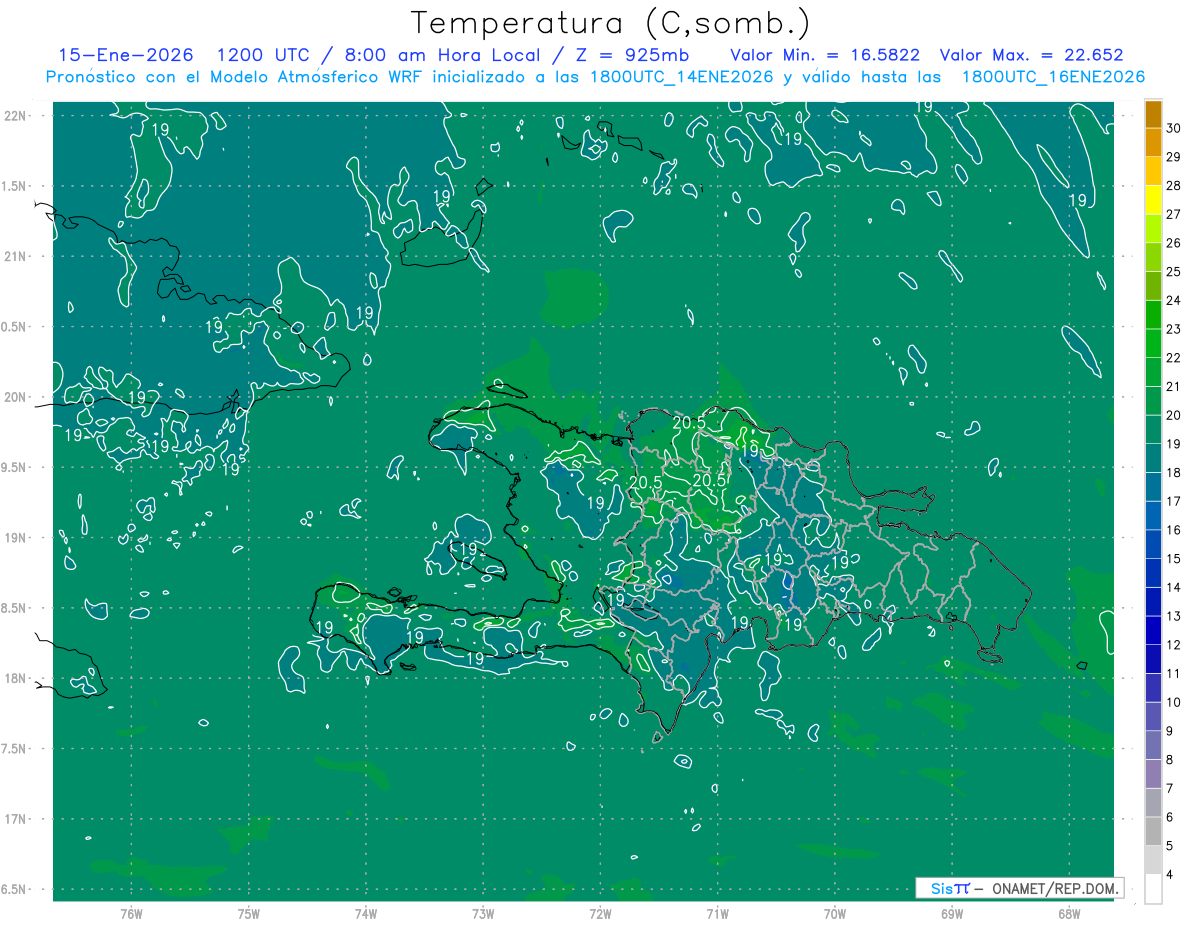Click color bar value '30'

[x=1175, y=128]
